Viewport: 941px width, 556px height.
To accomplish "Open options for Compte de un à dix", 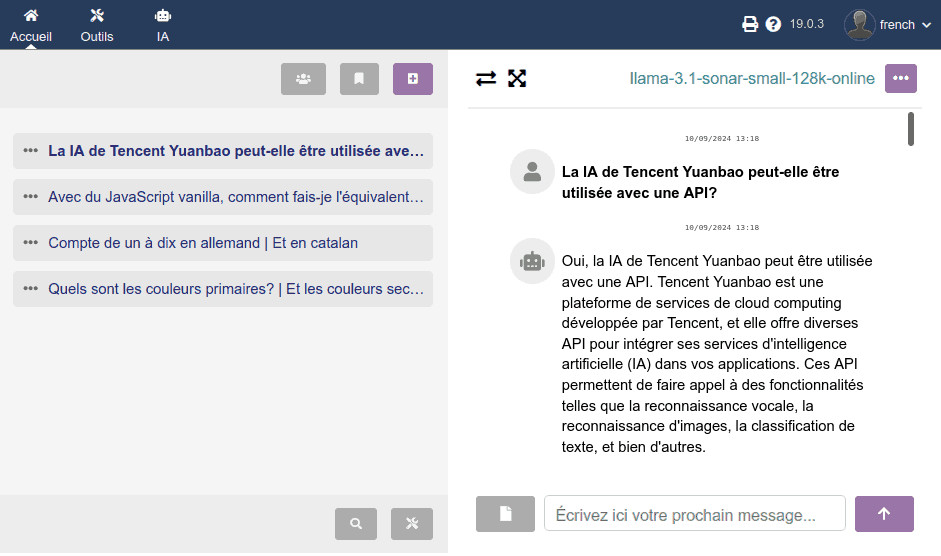I will [x=31, y=243].
